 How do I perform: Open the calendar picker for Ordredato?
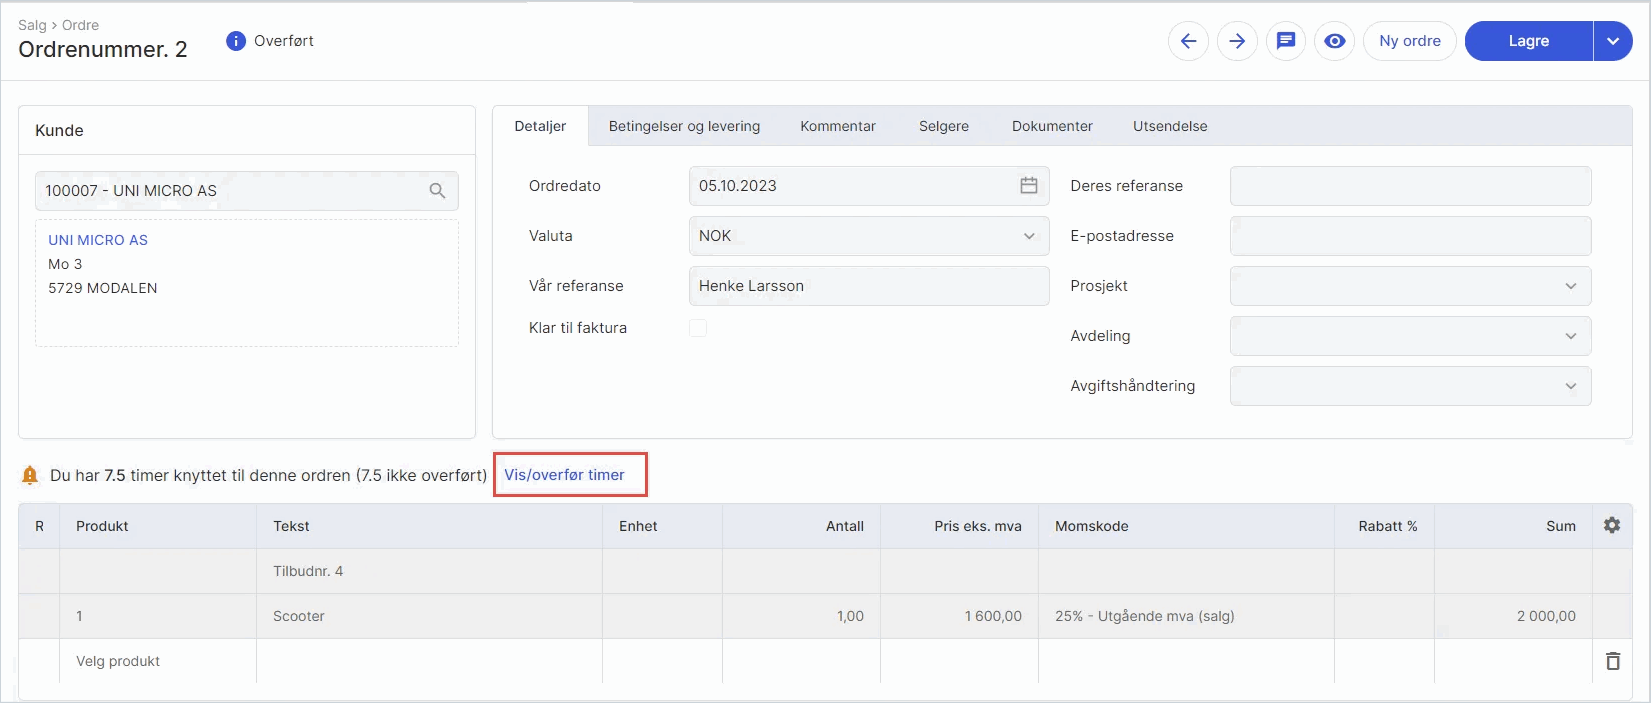(x=1029, y=186)
